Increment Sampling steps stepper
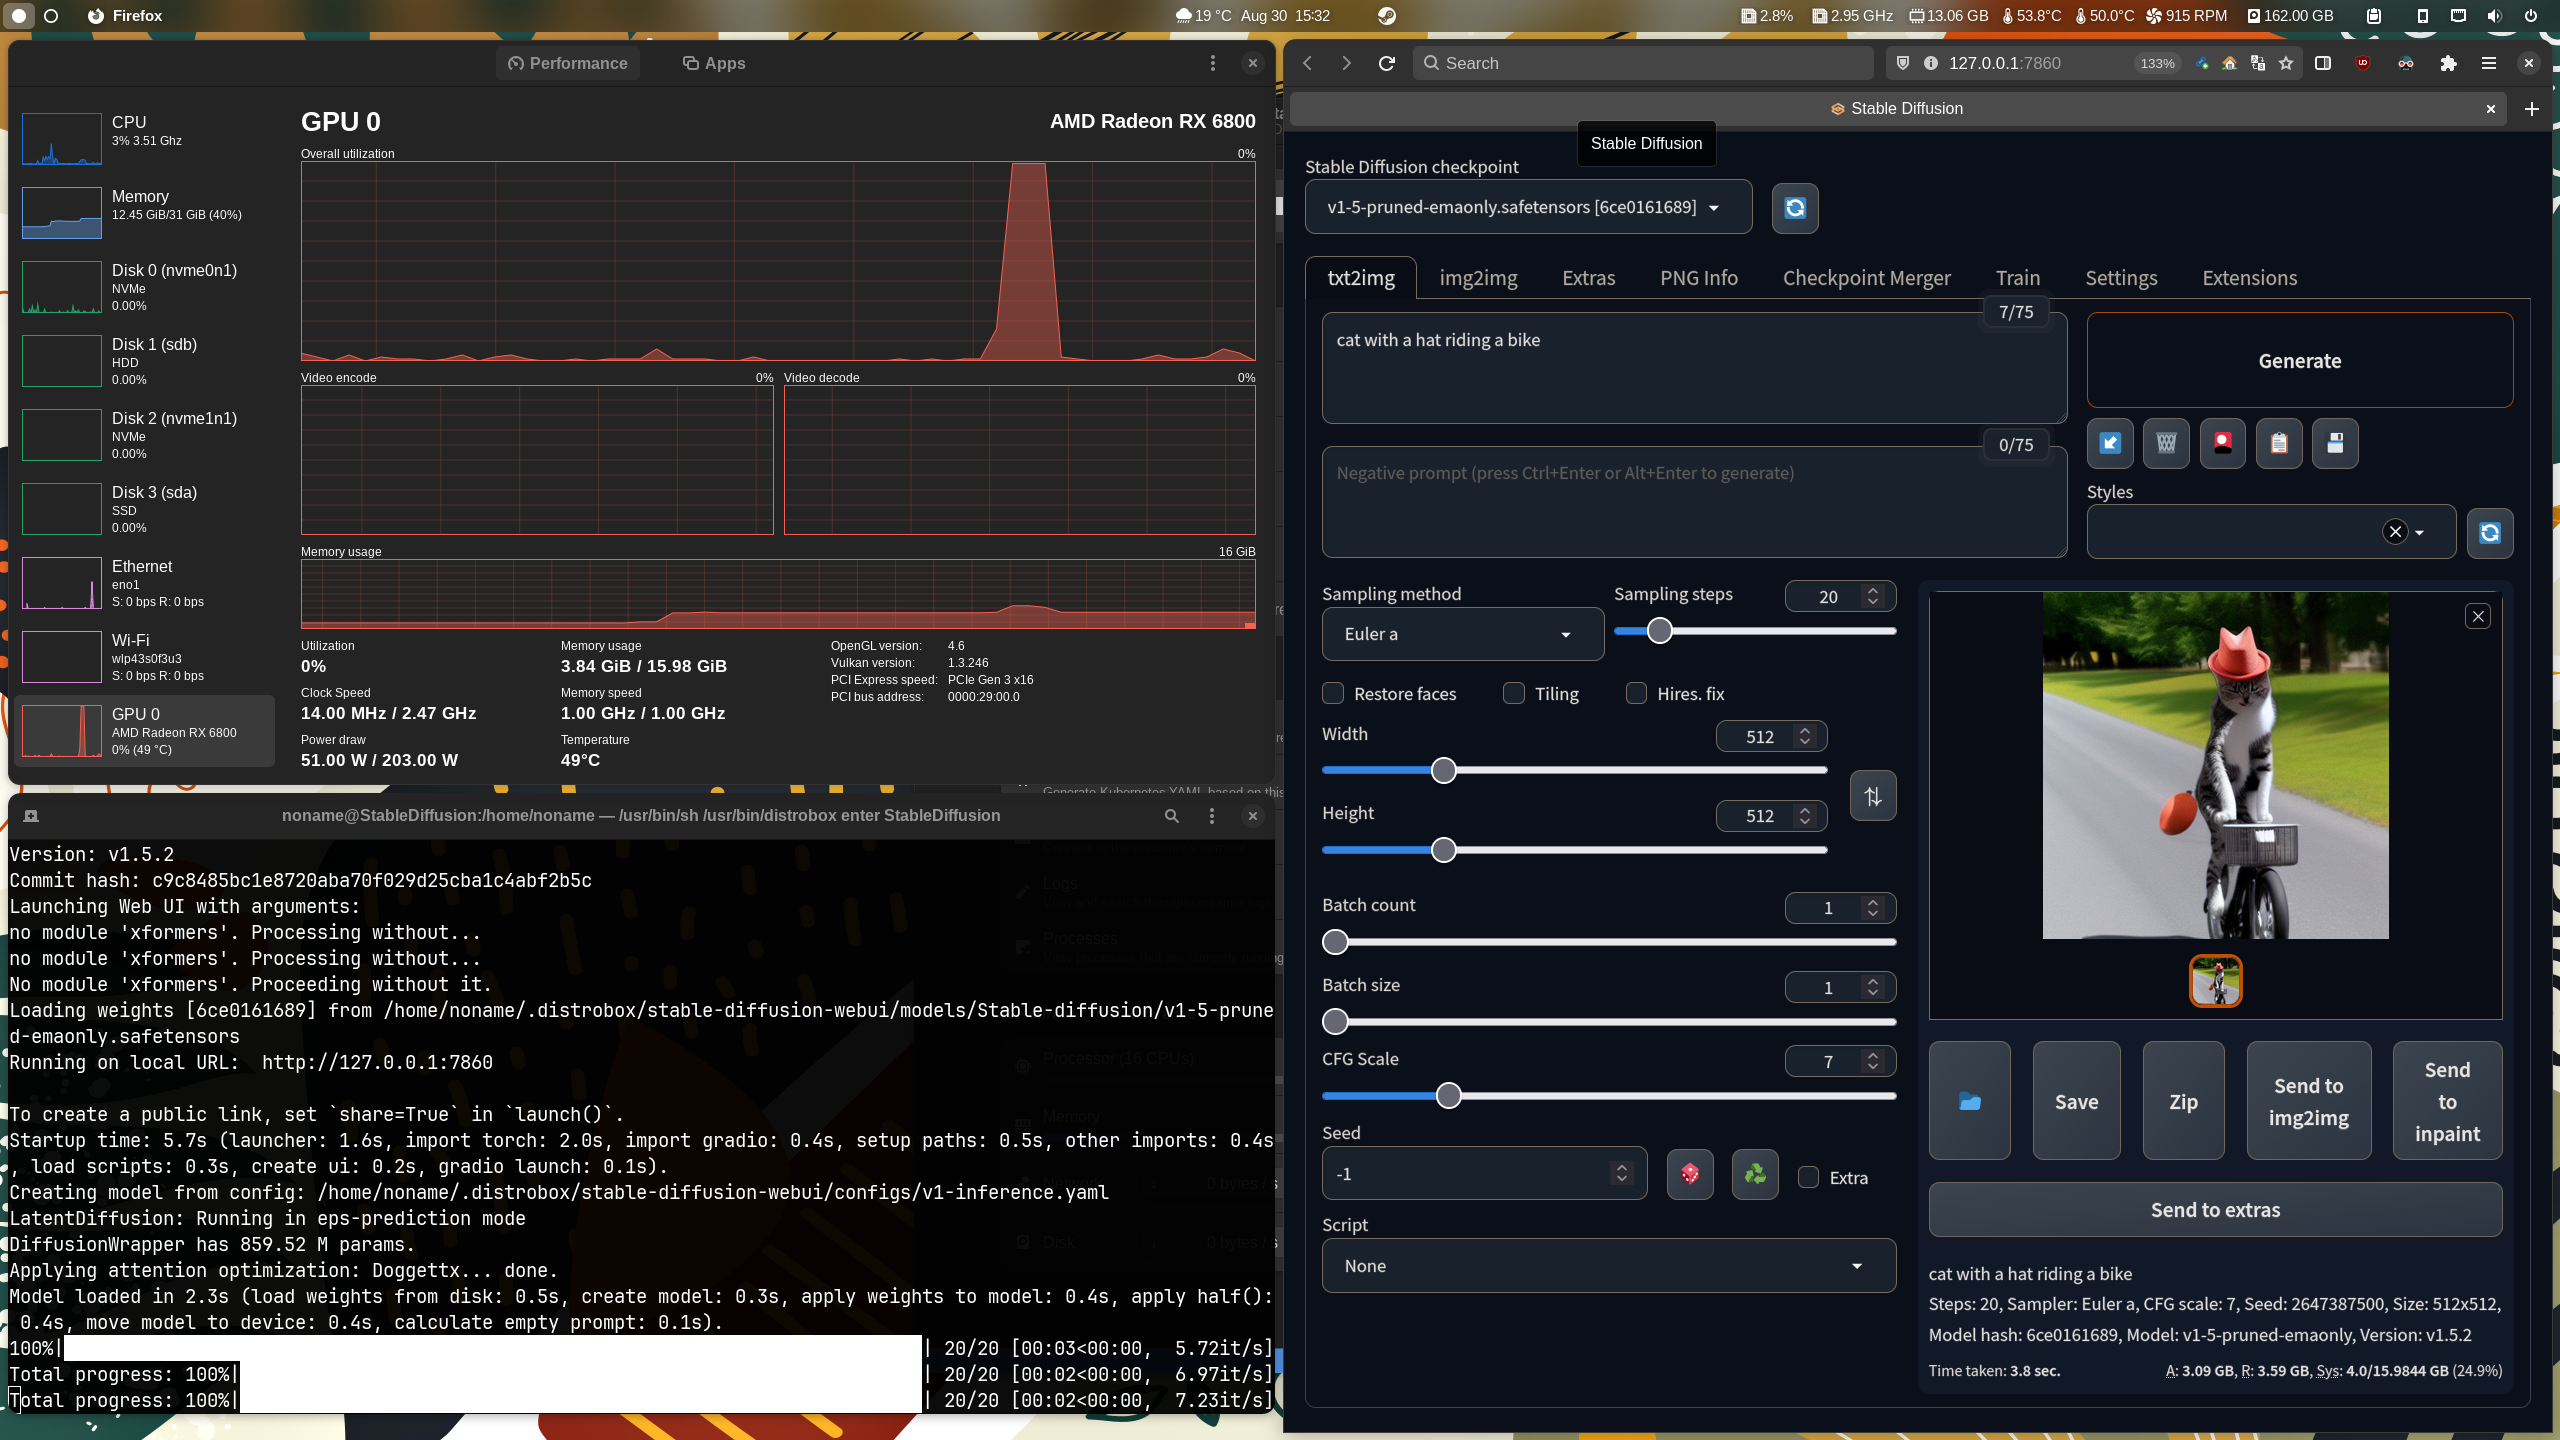Image resolution: width=2560 pixels, height=1440 pixels. (x=1873, y=591)
